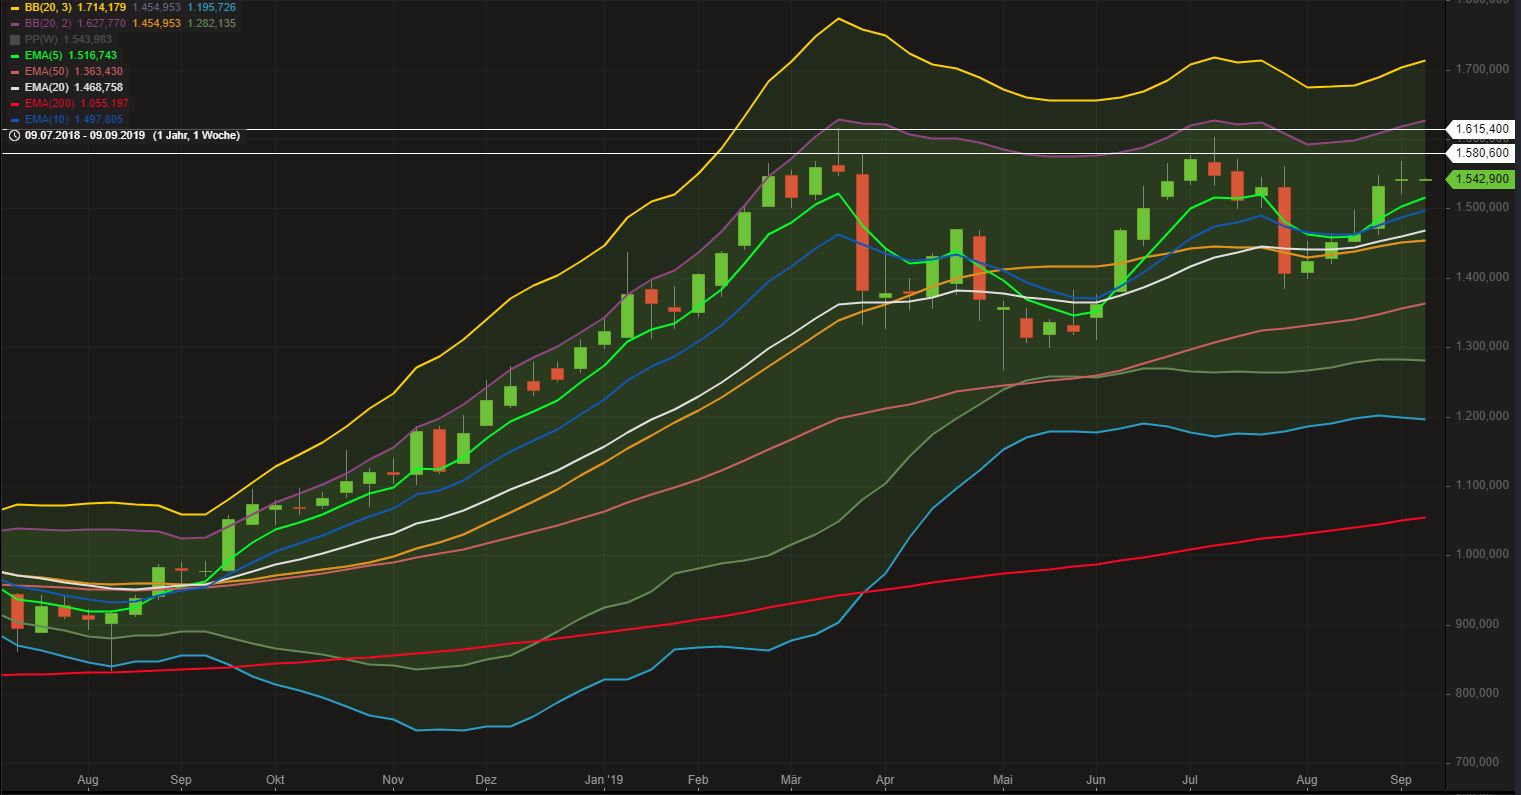
Task: Select the Sep label on the time axis
Action: [1401, 779]
